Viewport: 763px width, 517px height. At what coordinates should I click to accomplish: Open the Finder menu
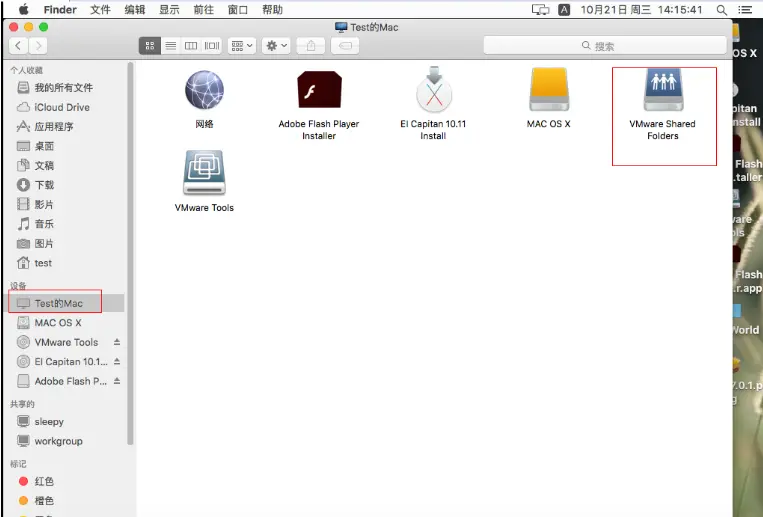pyautogui.click(x=60, y=10)
